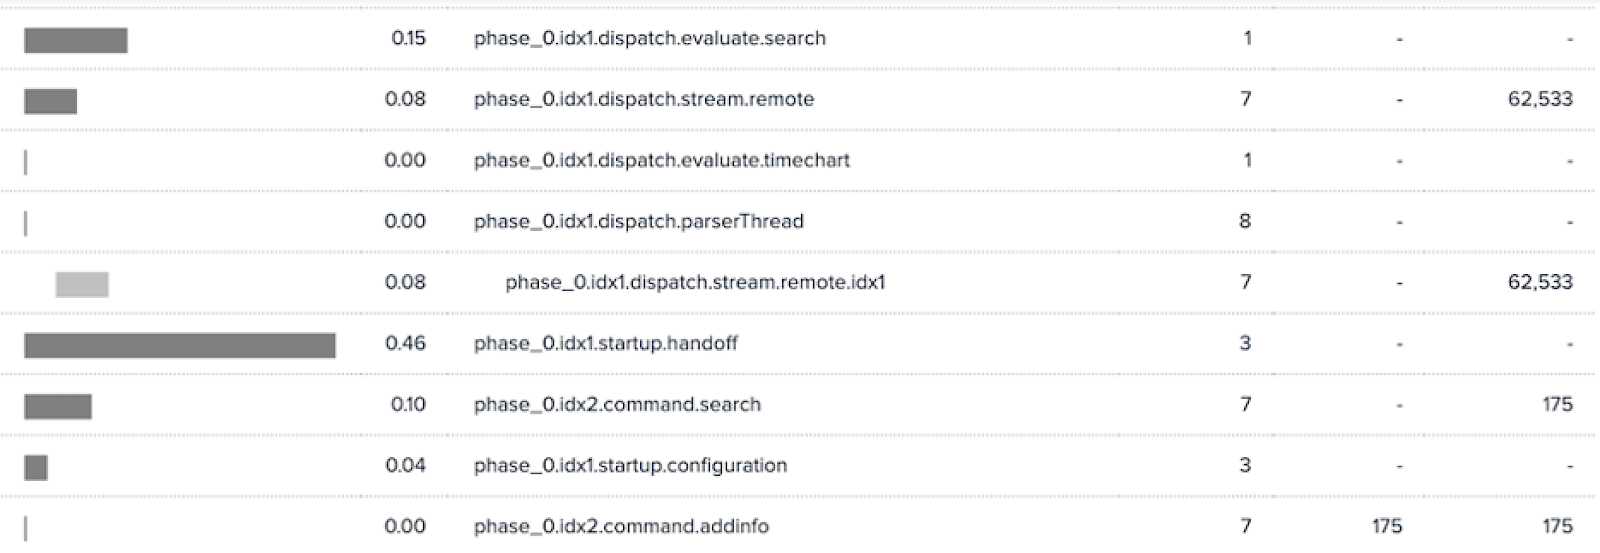This screenshot has width=1600, height=553.
Task: Select the dispatch.evaluate.search duration bar
Action: [76, 40]
